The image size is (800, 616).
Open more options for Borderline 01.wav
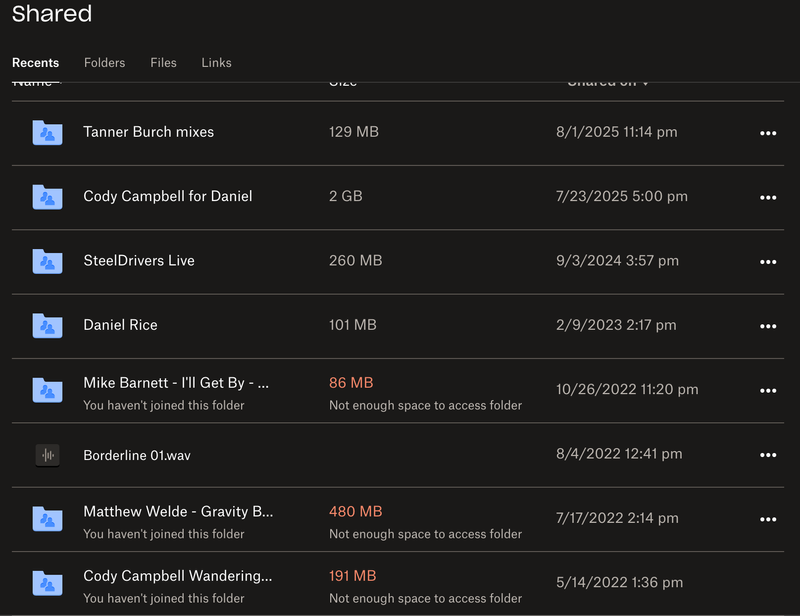click(768, 455)
